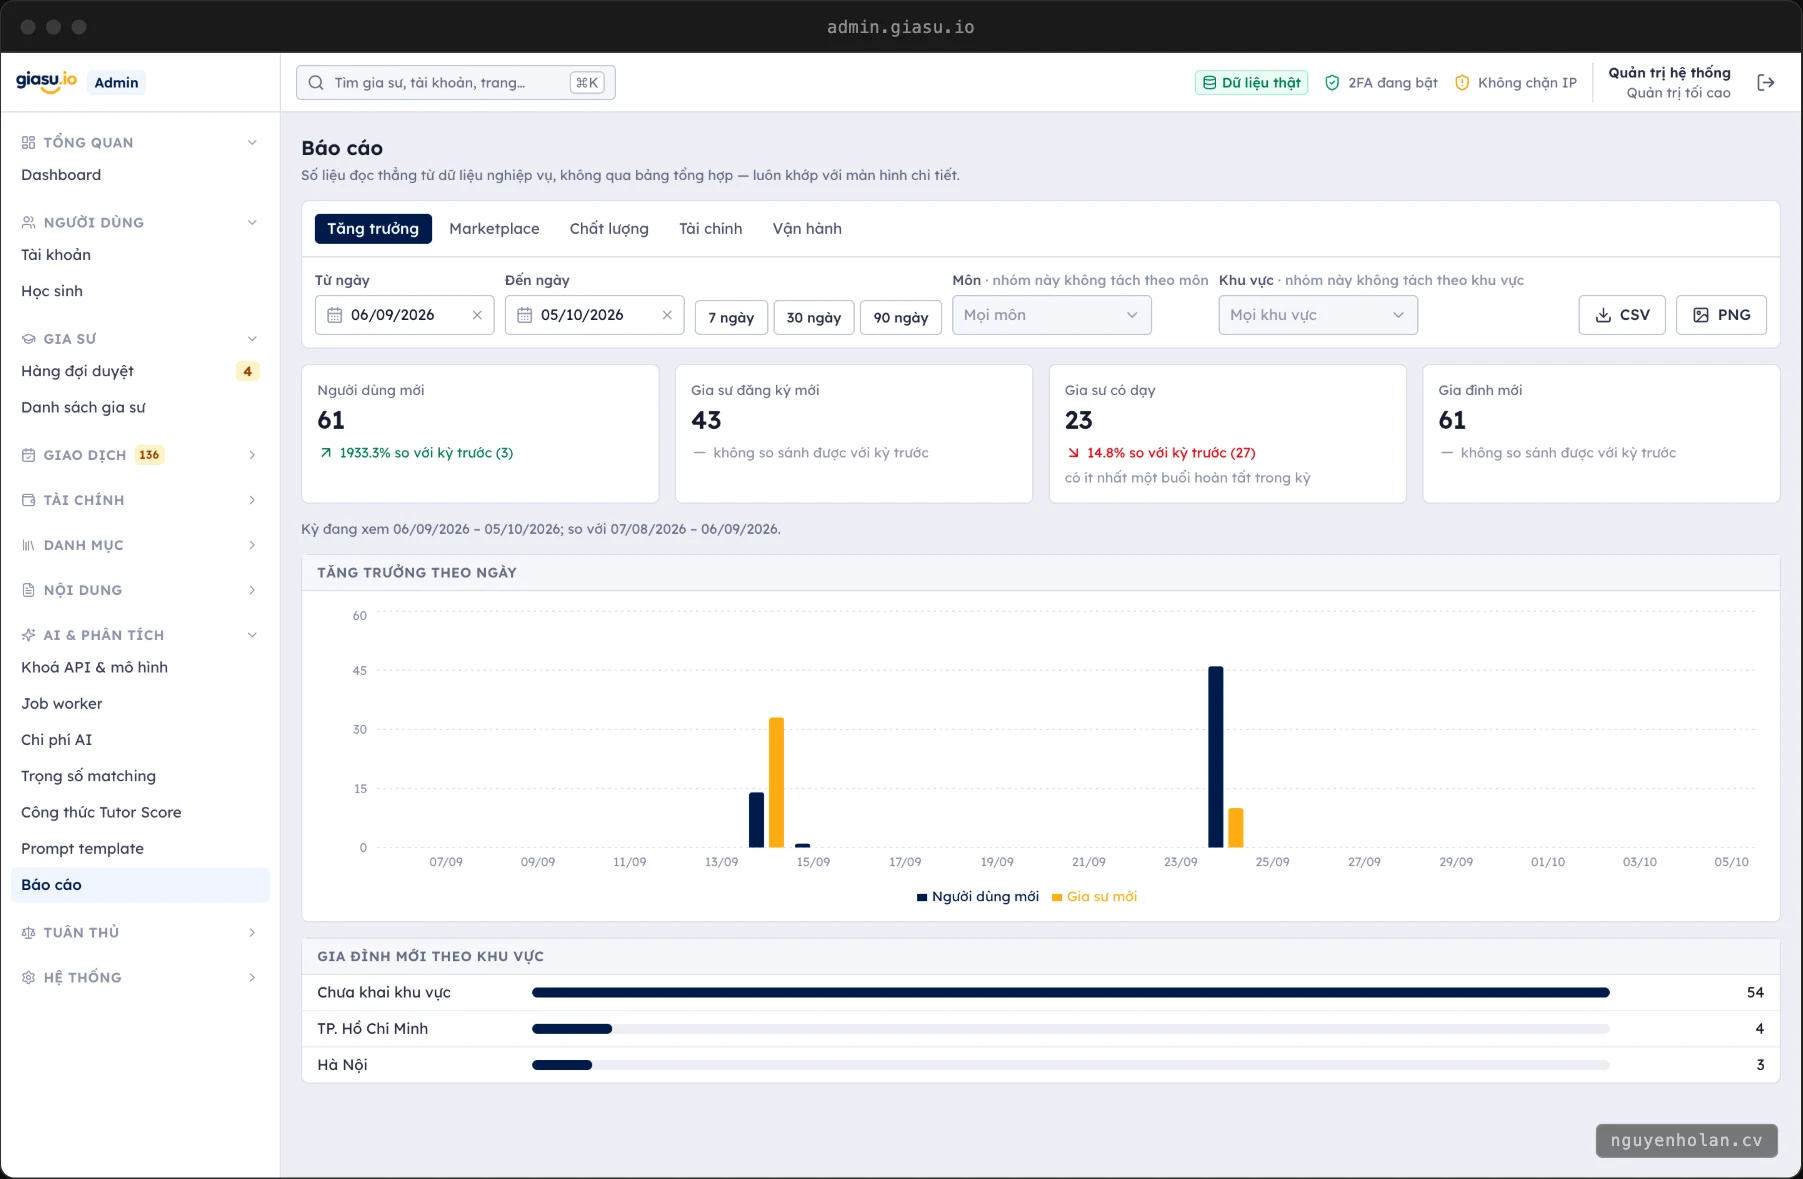
Task: Export report as CSV
Action: [1622, 315]
